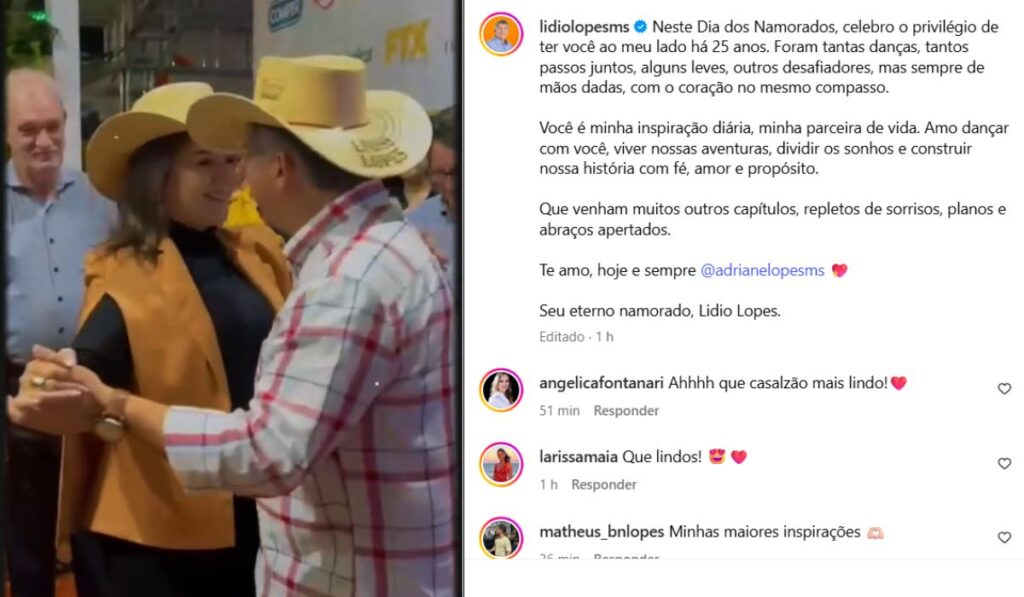
Task: Click the pink heart emoji after @adrianelopesms
Action: [839, 270]
